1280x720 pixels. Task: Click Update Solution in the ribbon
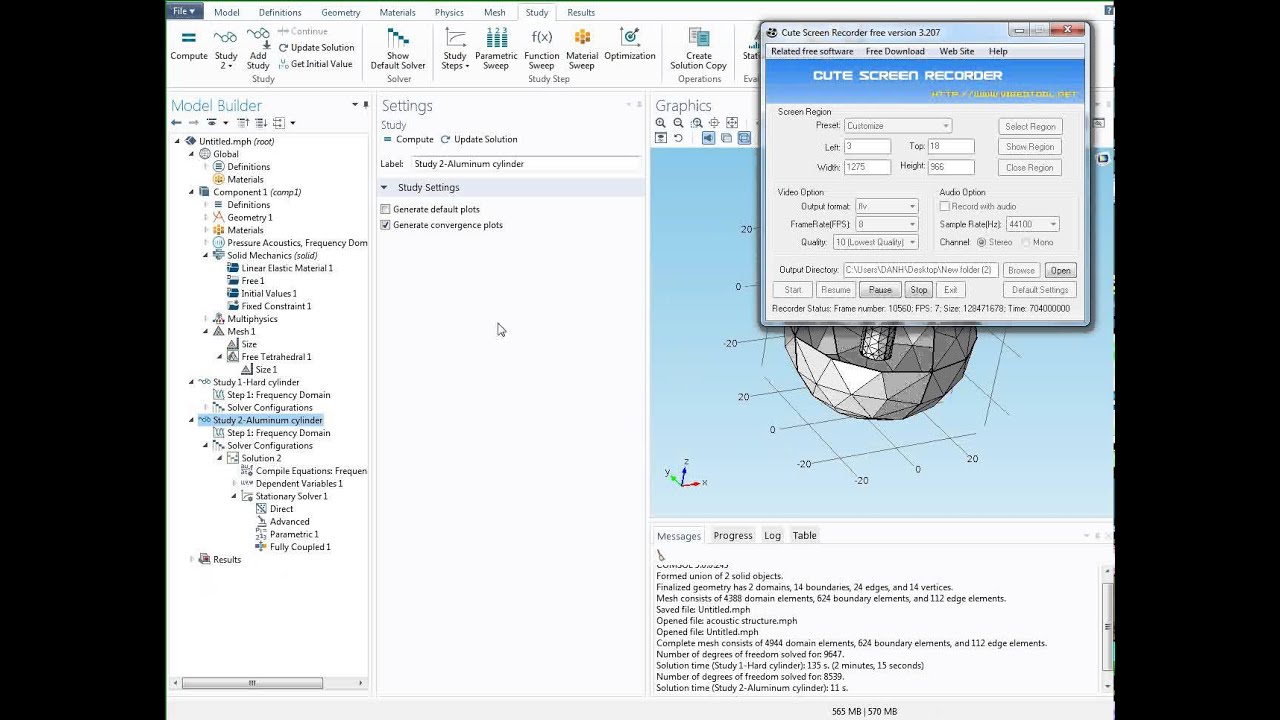[x=316, y=47]
